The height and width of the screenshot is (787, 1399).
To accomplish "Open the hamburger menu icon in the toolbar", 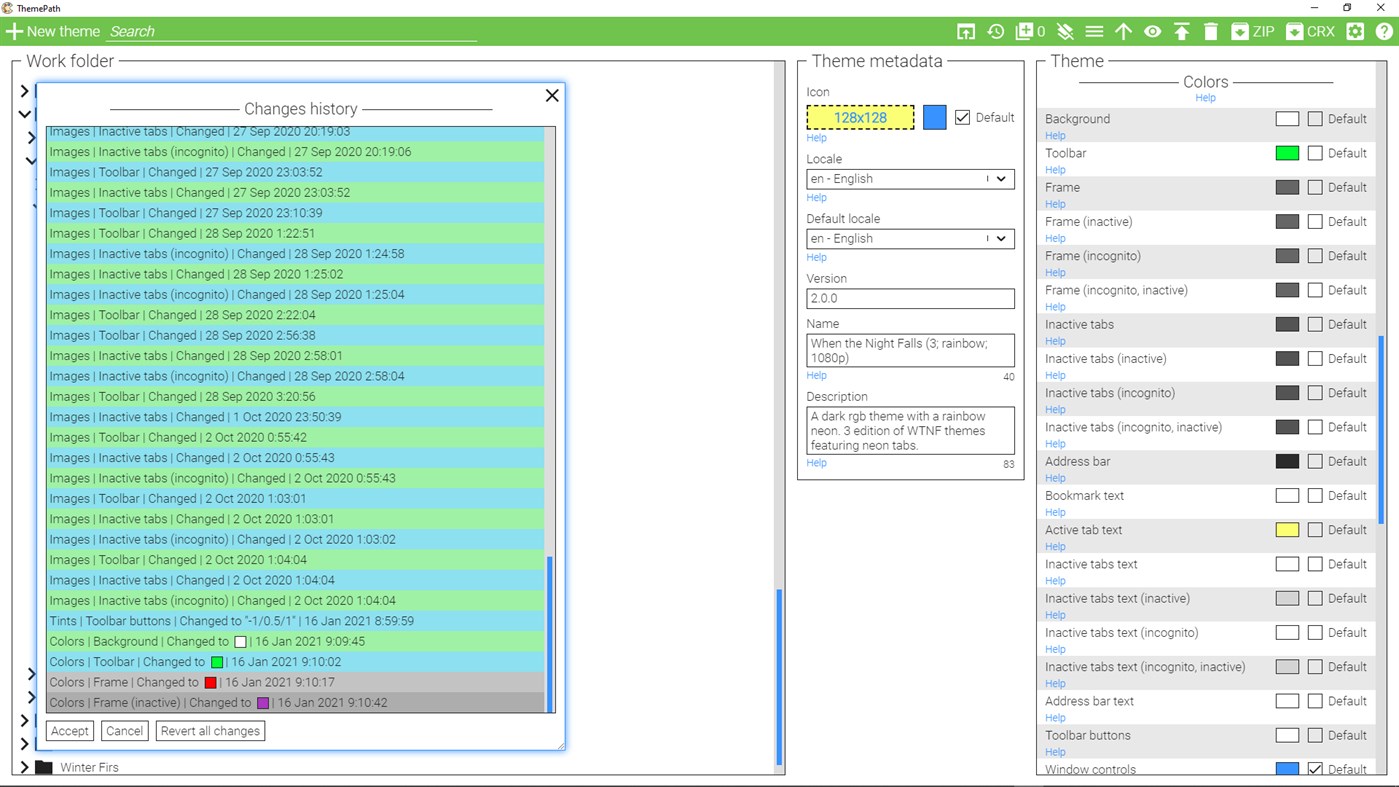I will (1094, 31).
